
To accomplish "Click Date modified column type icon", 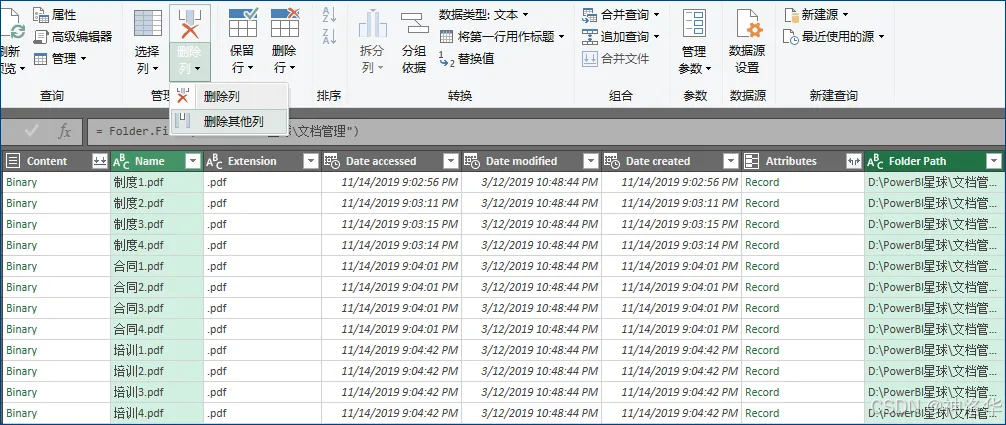I will click(471, 161).
